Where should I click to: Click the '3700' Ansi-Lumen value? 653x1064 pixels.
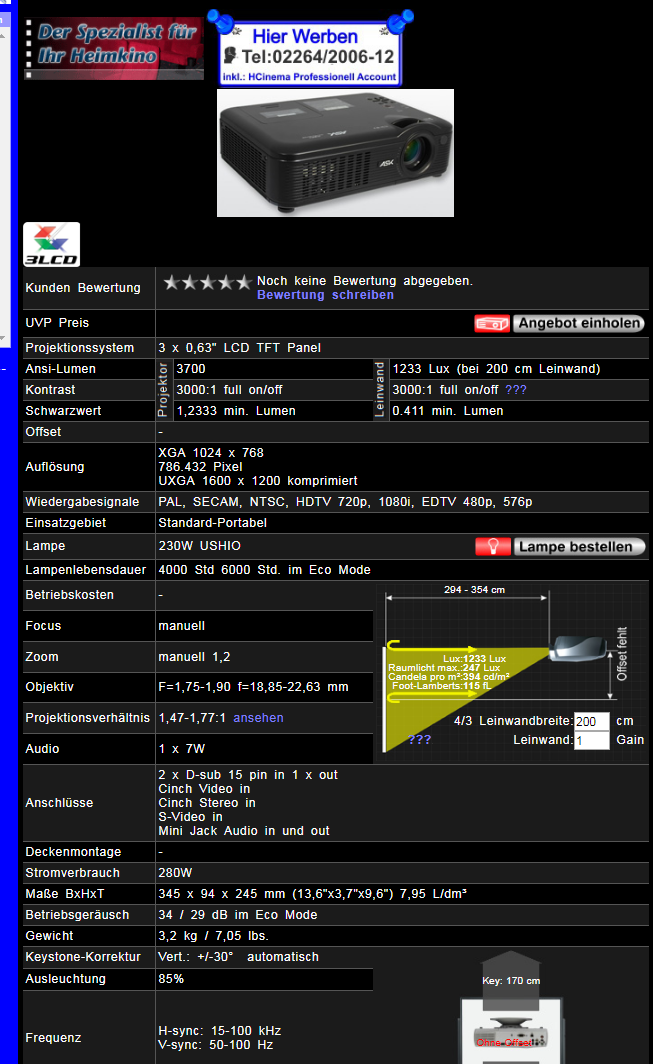click(191, 369)
